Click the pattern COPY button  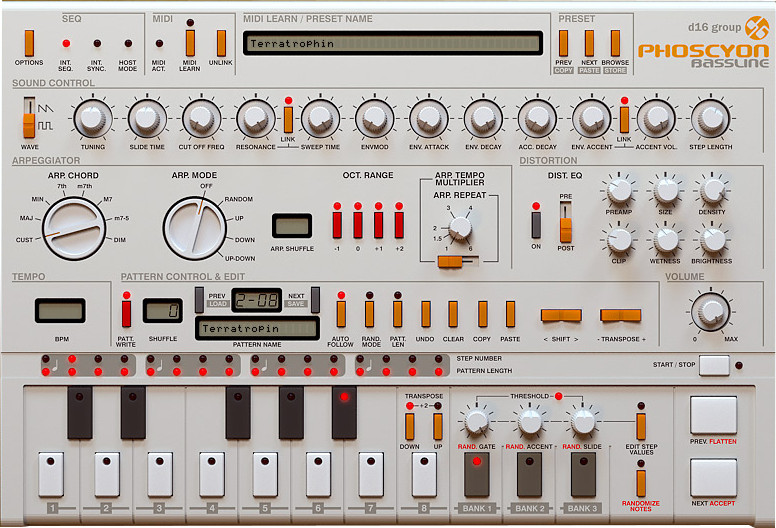pos(483,314)
